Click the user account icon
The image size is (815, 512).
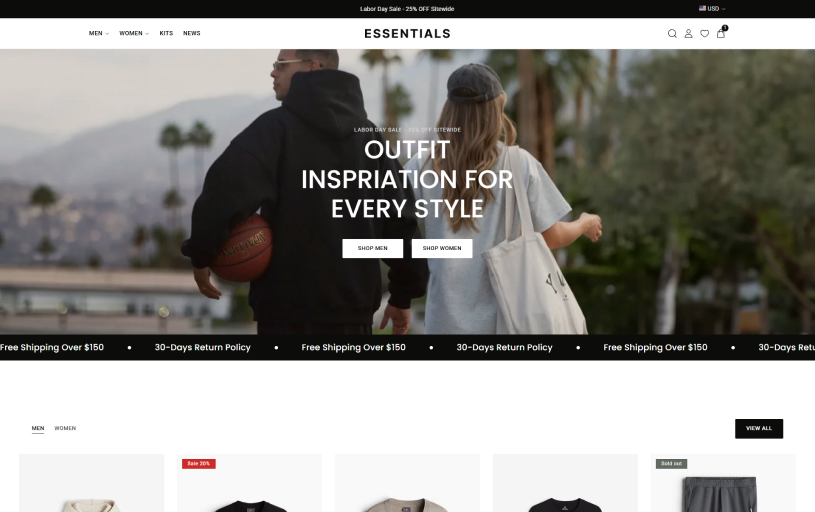click(x=688, y=34)
